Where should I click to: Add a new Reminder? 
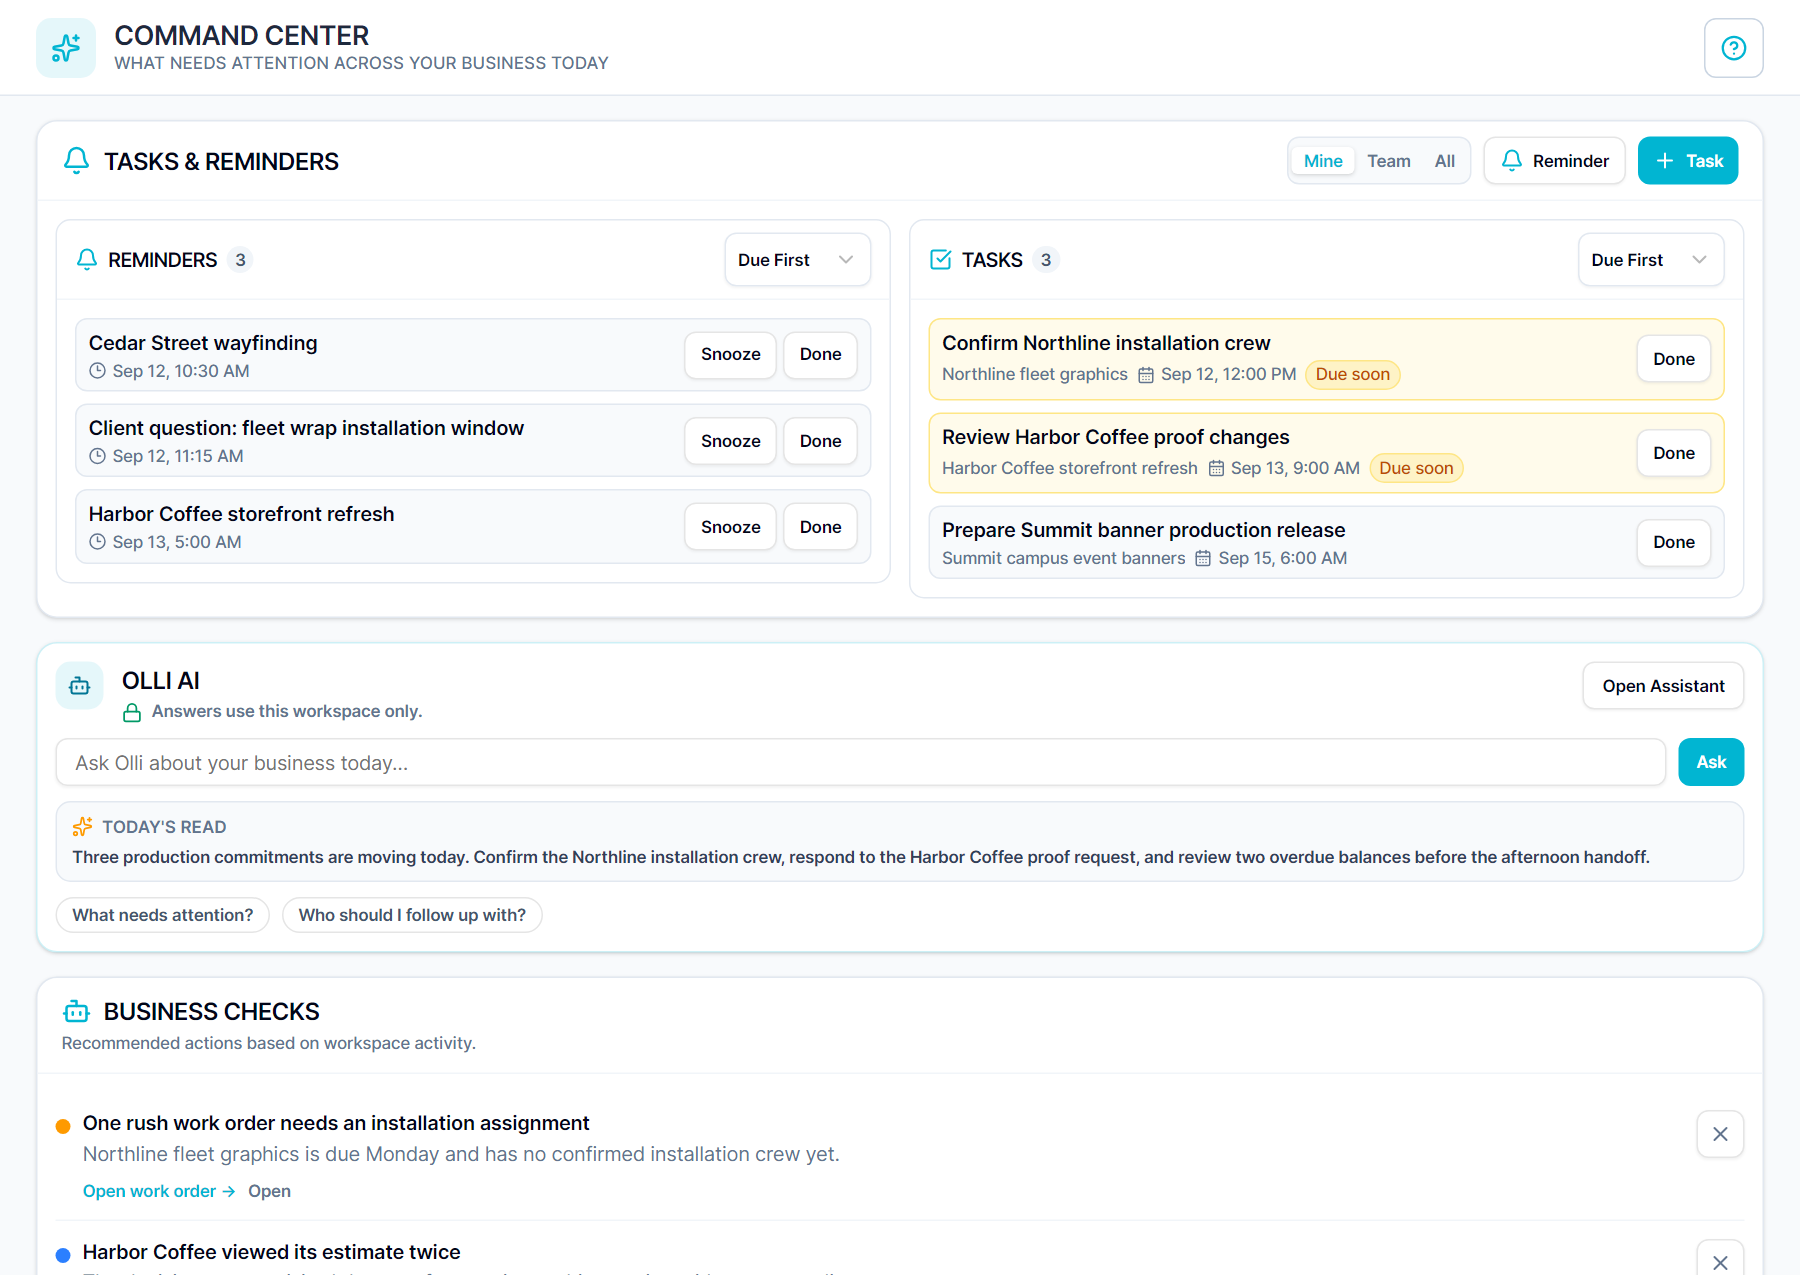[1555, 161]
